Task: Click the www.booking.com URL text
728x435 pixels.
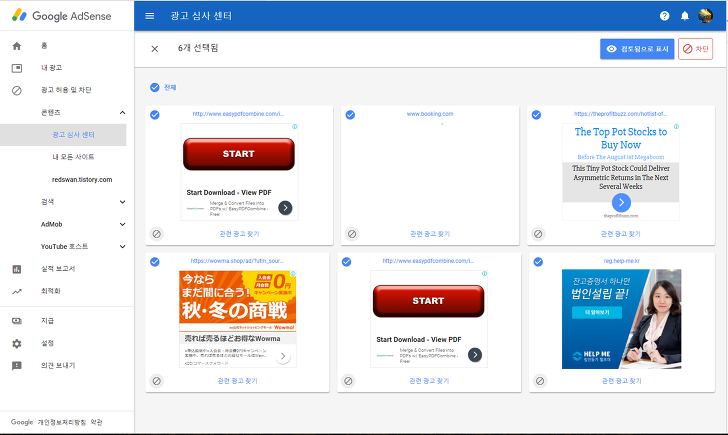Action: (430, 114)
